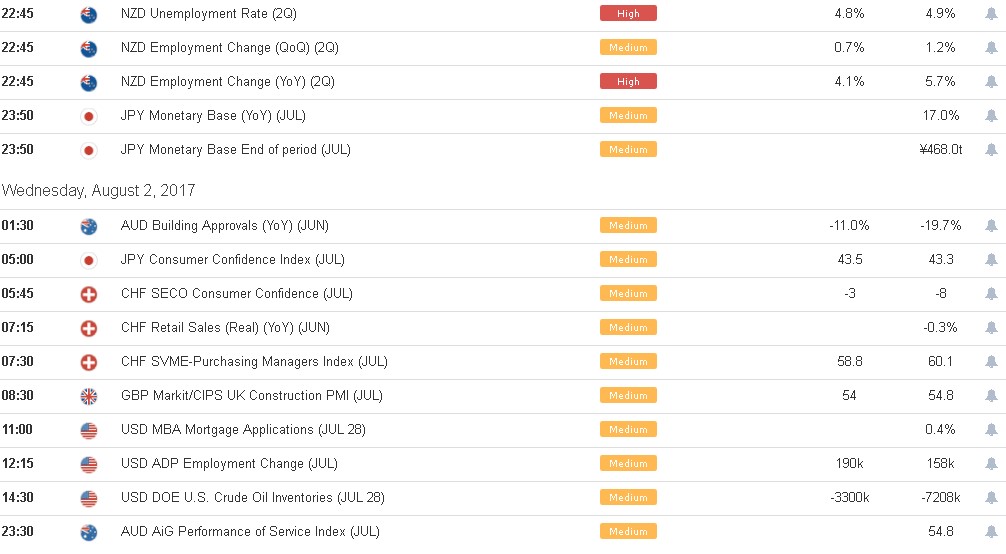The height and width of the screenshot is (554, 1006).
Task: Toggle alert bell for NZD Unemployment Rate
Action: click(x=991, y=13)
